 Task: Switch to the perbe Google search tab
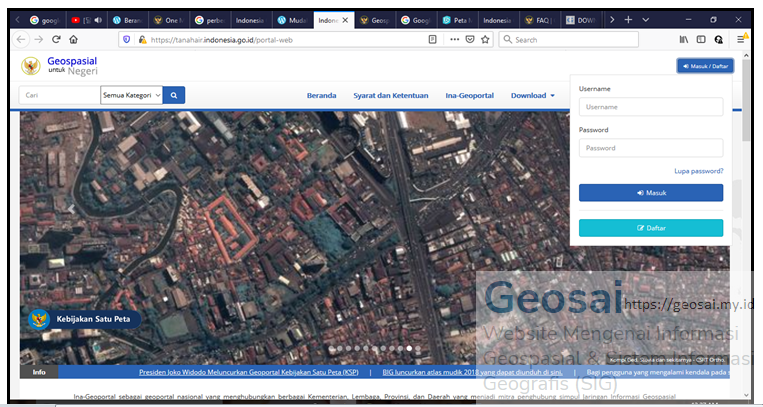pos(210,20)
